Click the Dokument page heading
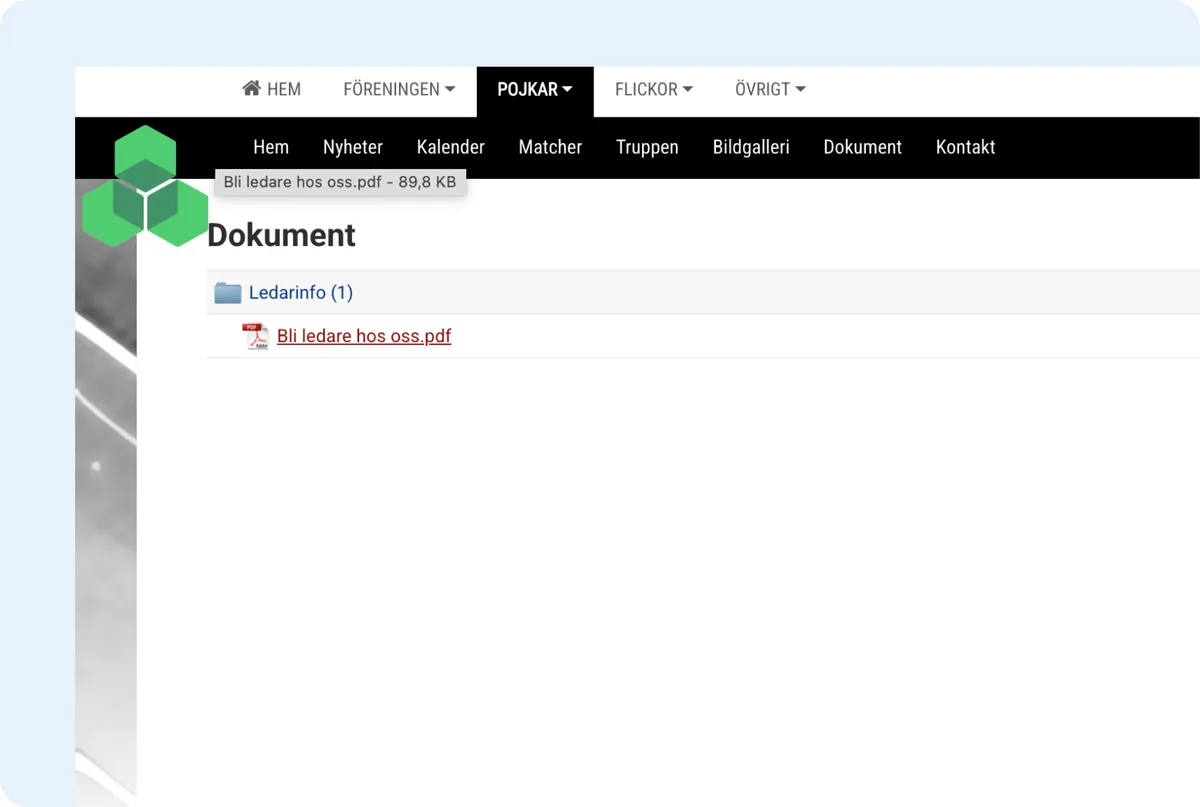This screenshot has width=1200, height=807. click(281, 235)
